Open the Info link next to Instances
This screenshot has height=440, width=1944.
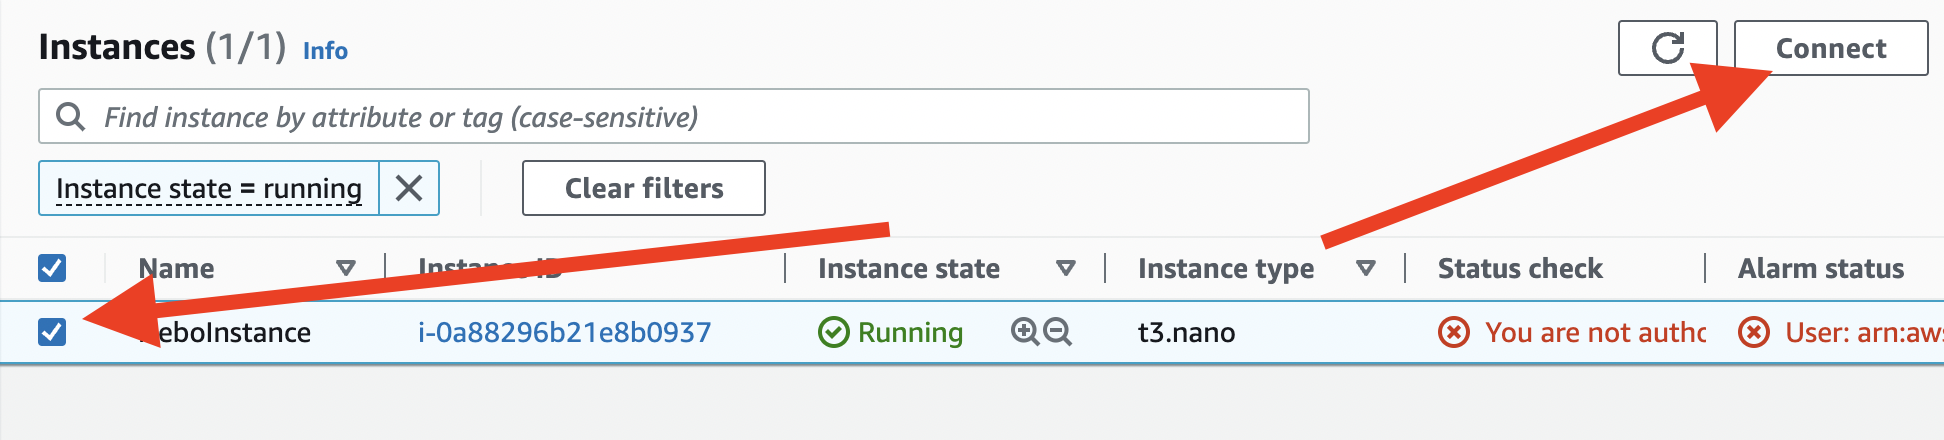click(x=325, y=50)
